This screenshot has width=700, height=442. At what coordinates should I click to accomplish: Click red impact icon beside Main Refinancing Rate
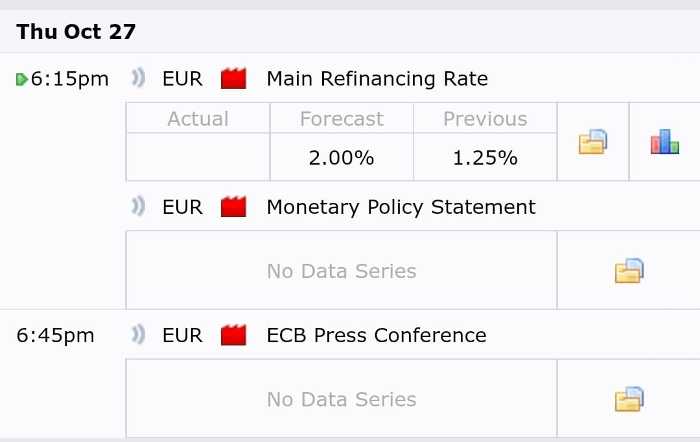pyautogui.click(x=233, y=79)
